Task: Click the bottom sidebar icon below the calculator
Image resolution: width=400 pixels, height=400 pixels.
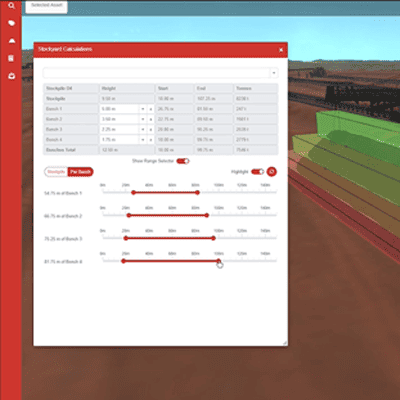Action: (12, 76)
